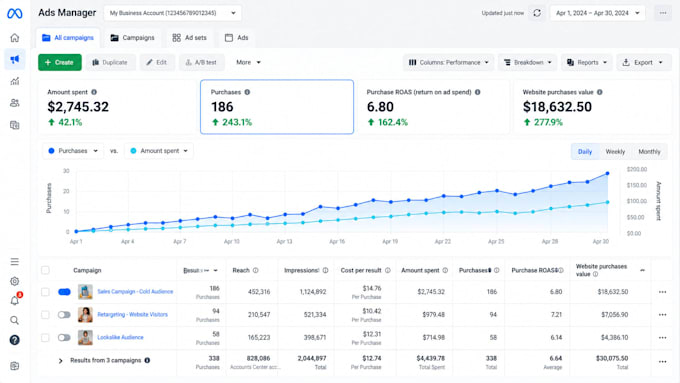Click the search magnifier sidebar icon

pyautogui.click(x=14, y=320)
